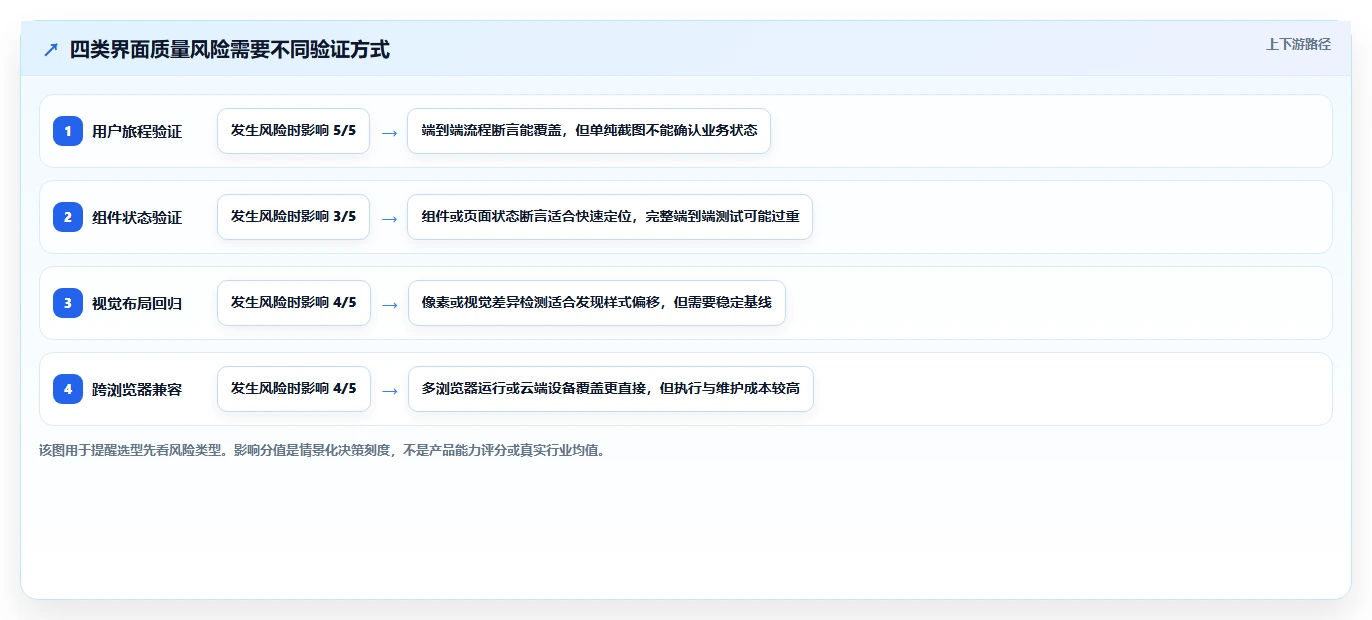The image size is (1372, 620).
Task: Select the number 3 badge
Action: (x=68, y=303)
